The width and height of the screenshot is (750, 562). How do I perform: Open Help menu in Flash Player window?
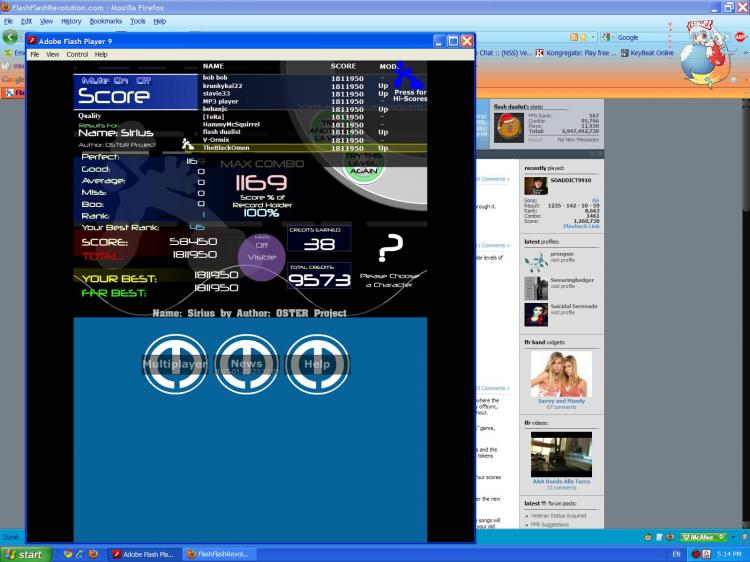coord(101,55)
